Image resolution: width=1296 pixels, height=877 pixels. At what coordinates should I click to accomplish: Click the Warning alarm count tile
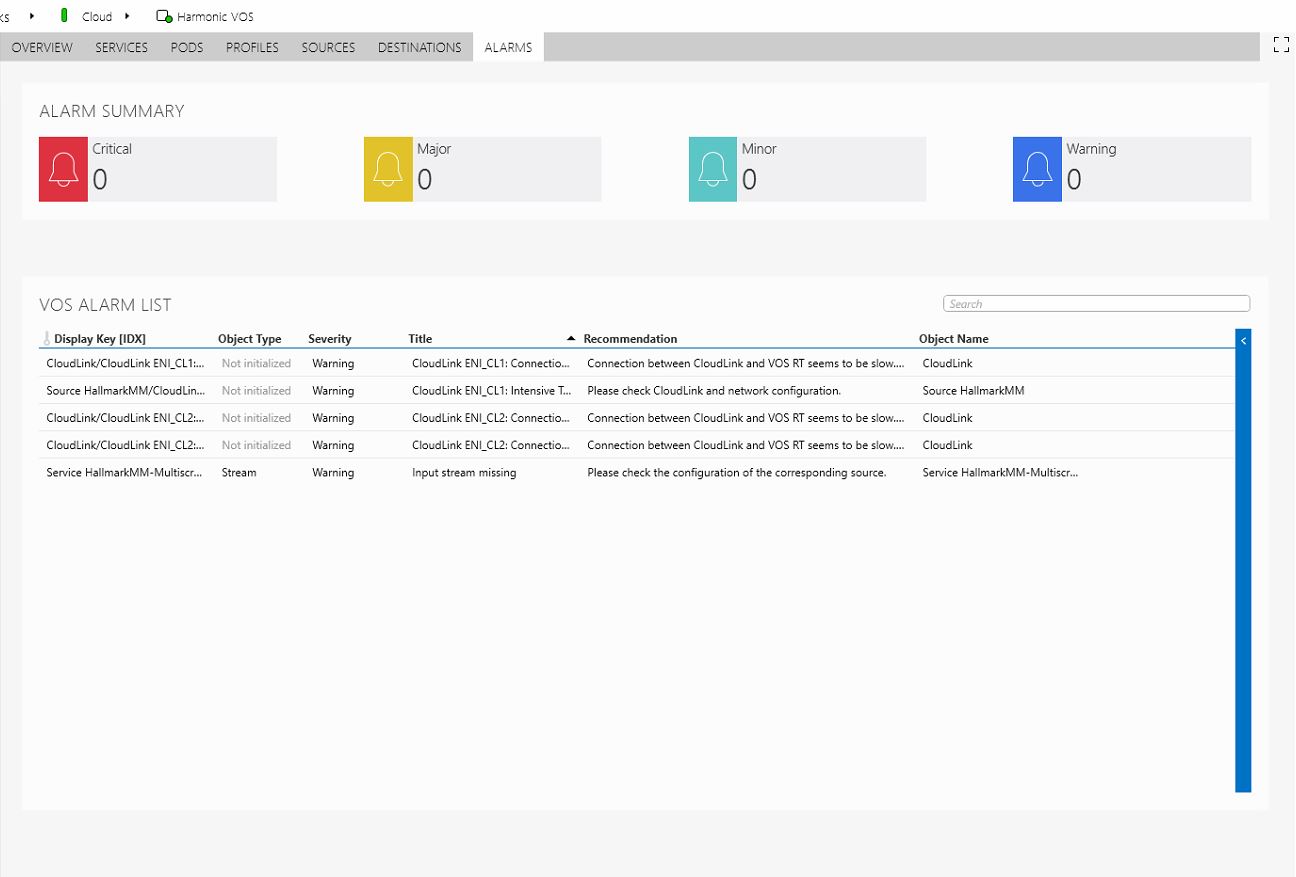pyautogui.click(x=1132, y=169)
